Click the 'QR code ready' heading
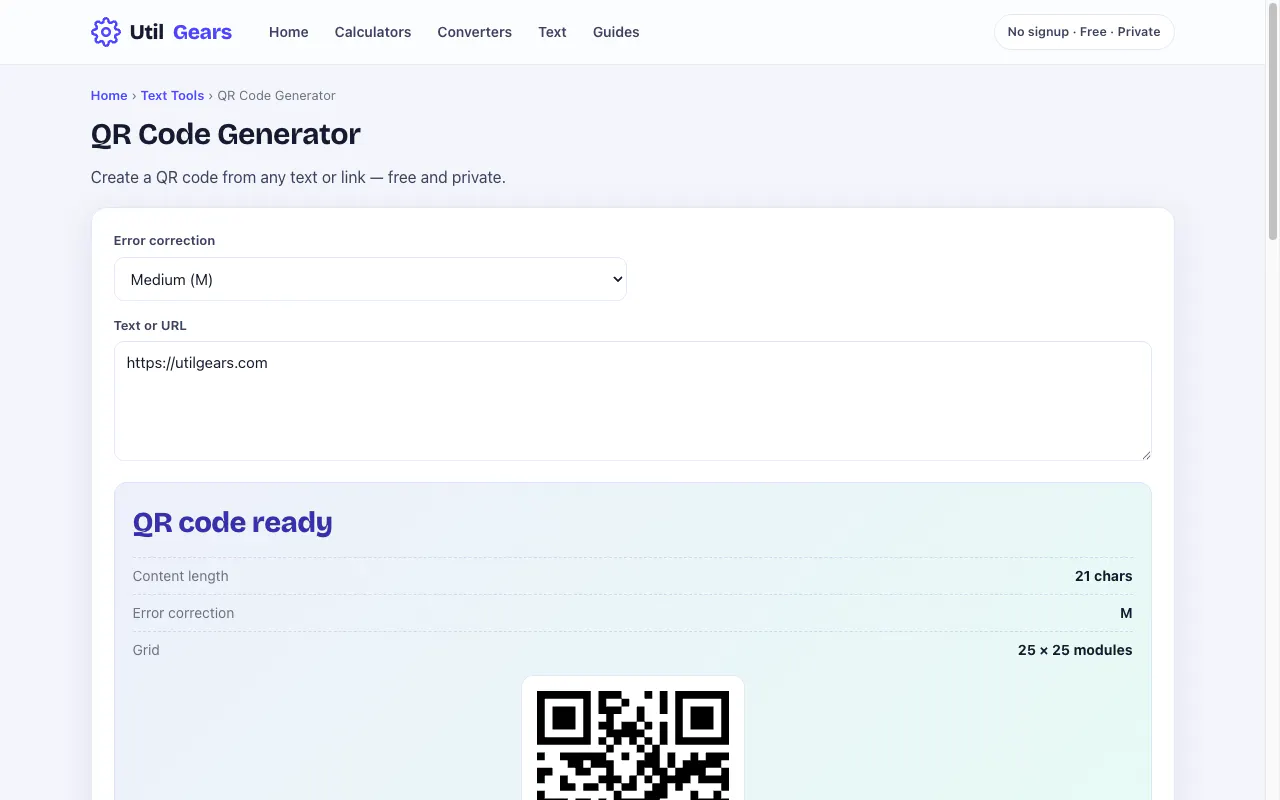 point(233,522)
